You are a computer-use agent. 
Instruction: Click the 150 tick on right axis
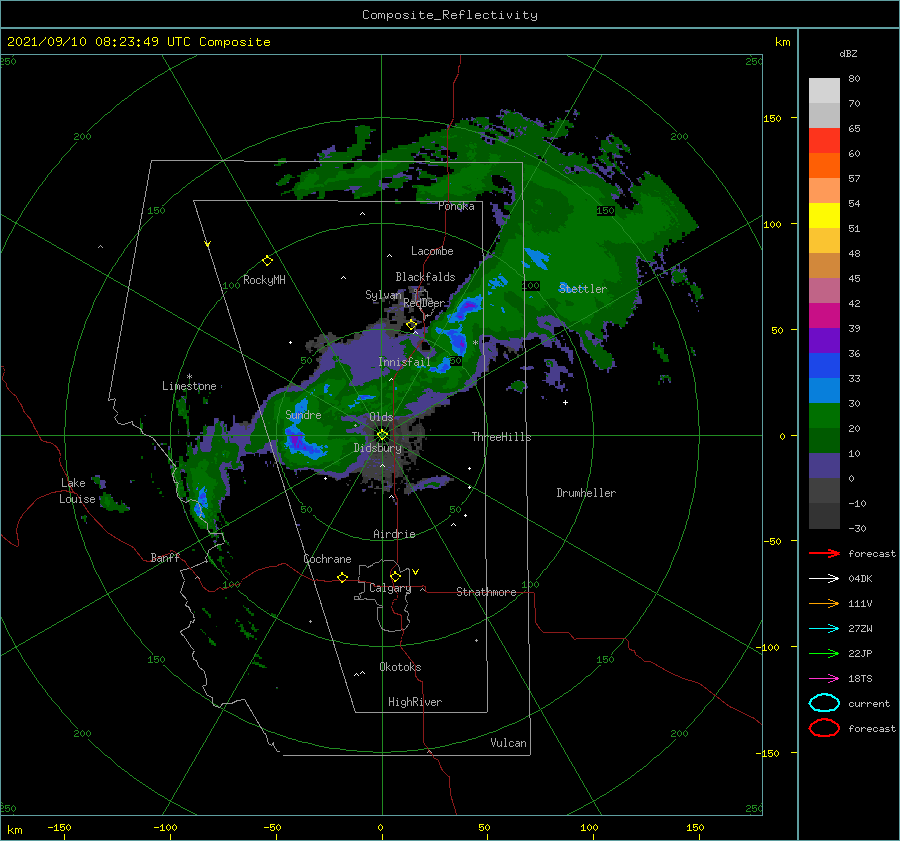click(x=772, y=118)
